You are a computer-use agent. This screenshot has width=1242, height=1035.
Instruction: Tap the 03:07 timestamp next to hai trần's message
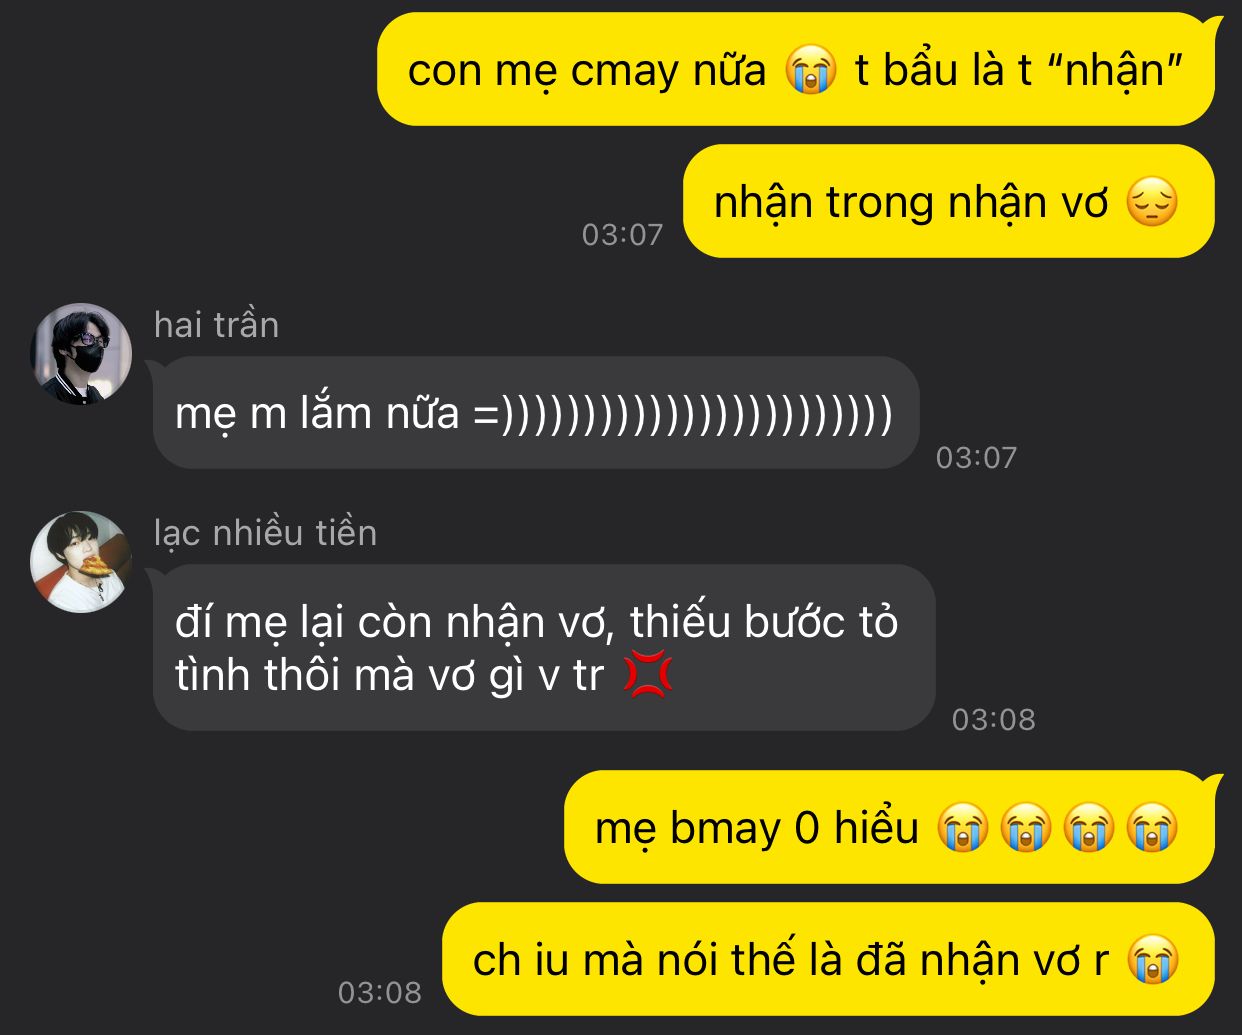[976, 458]
